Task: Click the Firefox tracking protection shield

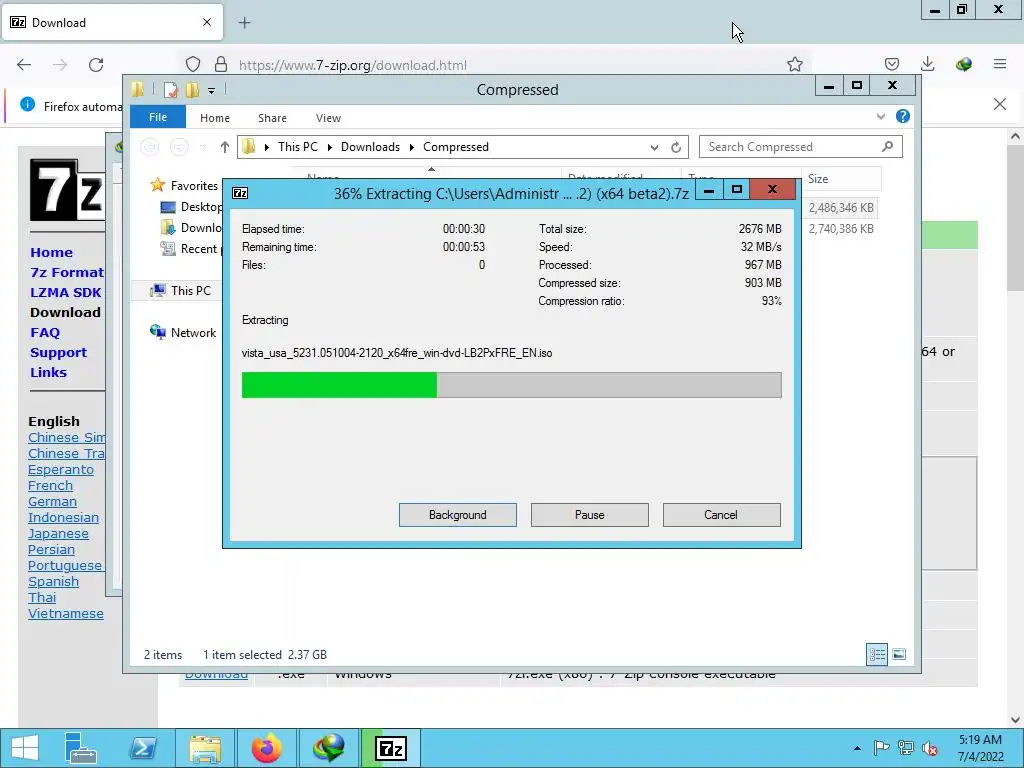Action: coord(193,64)
